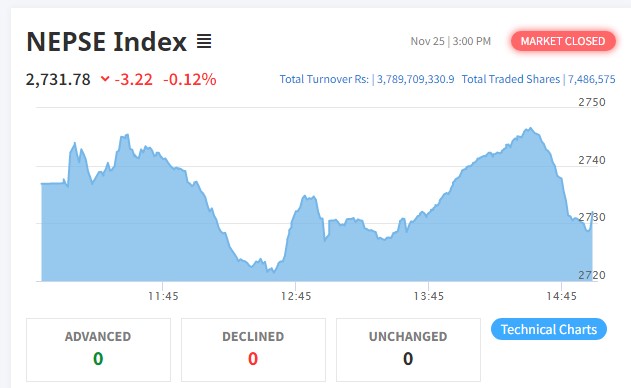Click the MARKET CLOSED badge

563,41
